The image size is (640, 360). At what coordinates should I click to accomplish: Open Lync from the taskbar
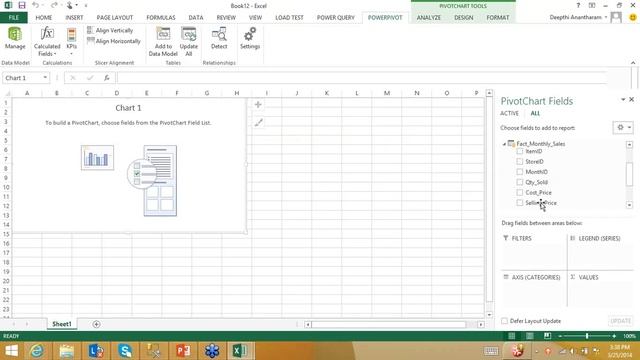pos(96,351)
